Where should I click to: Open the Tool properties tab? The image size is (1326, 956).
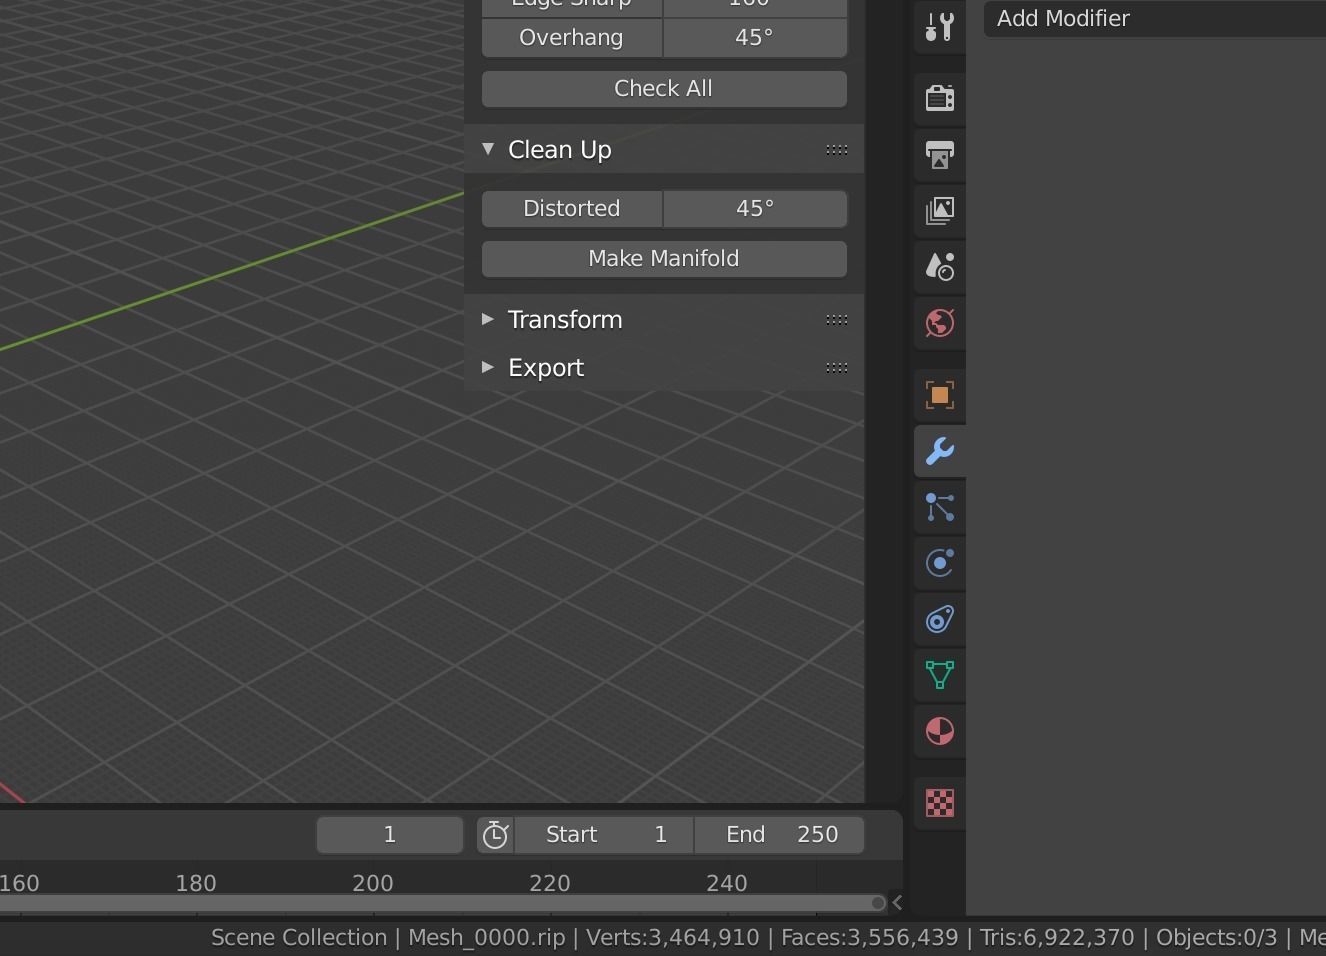[x=939, y=26]
